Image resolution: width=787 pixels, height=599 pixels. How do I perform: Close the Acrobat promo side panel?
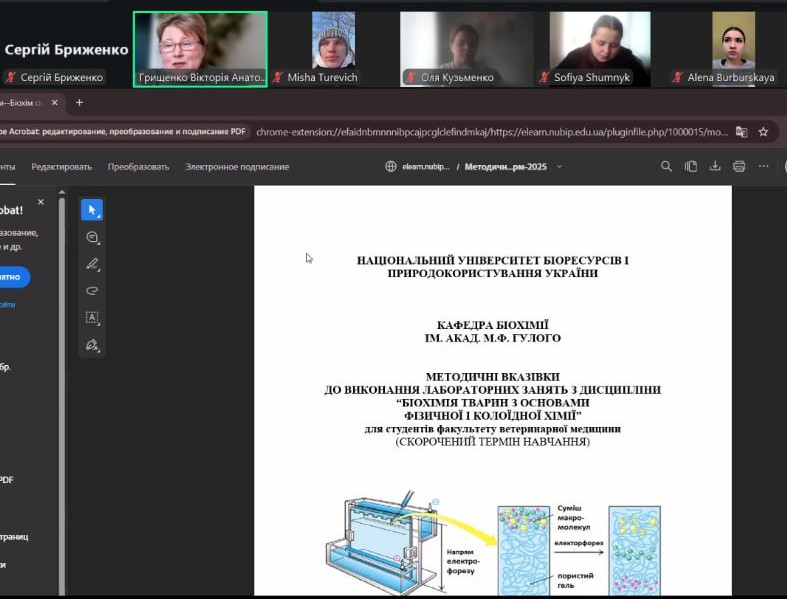tap(41, 202)
